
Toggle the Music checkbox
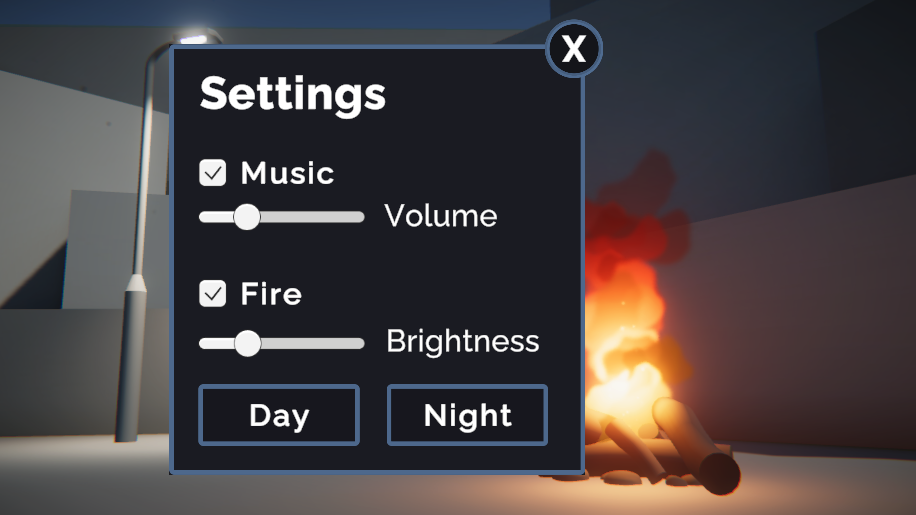tap(213, 173)
